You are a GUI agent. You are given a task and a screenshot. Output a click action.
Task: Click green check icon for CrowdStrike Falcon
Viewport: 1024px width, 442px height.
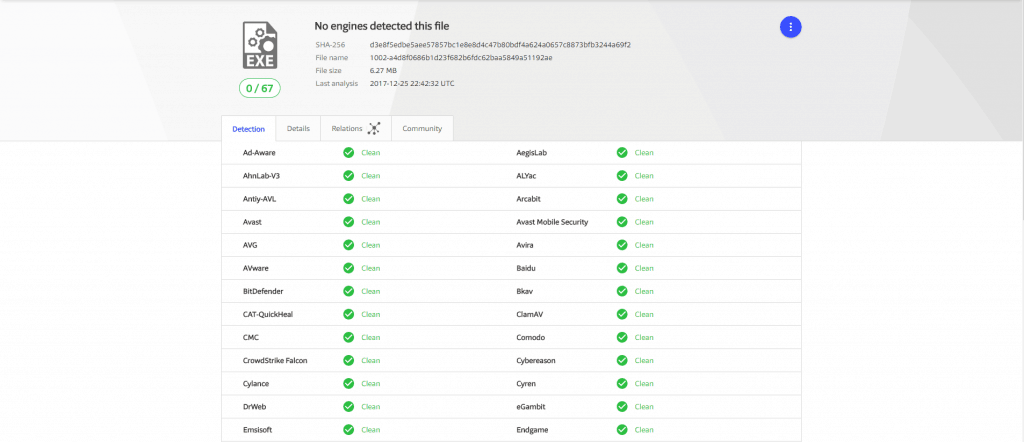point(349,360)
